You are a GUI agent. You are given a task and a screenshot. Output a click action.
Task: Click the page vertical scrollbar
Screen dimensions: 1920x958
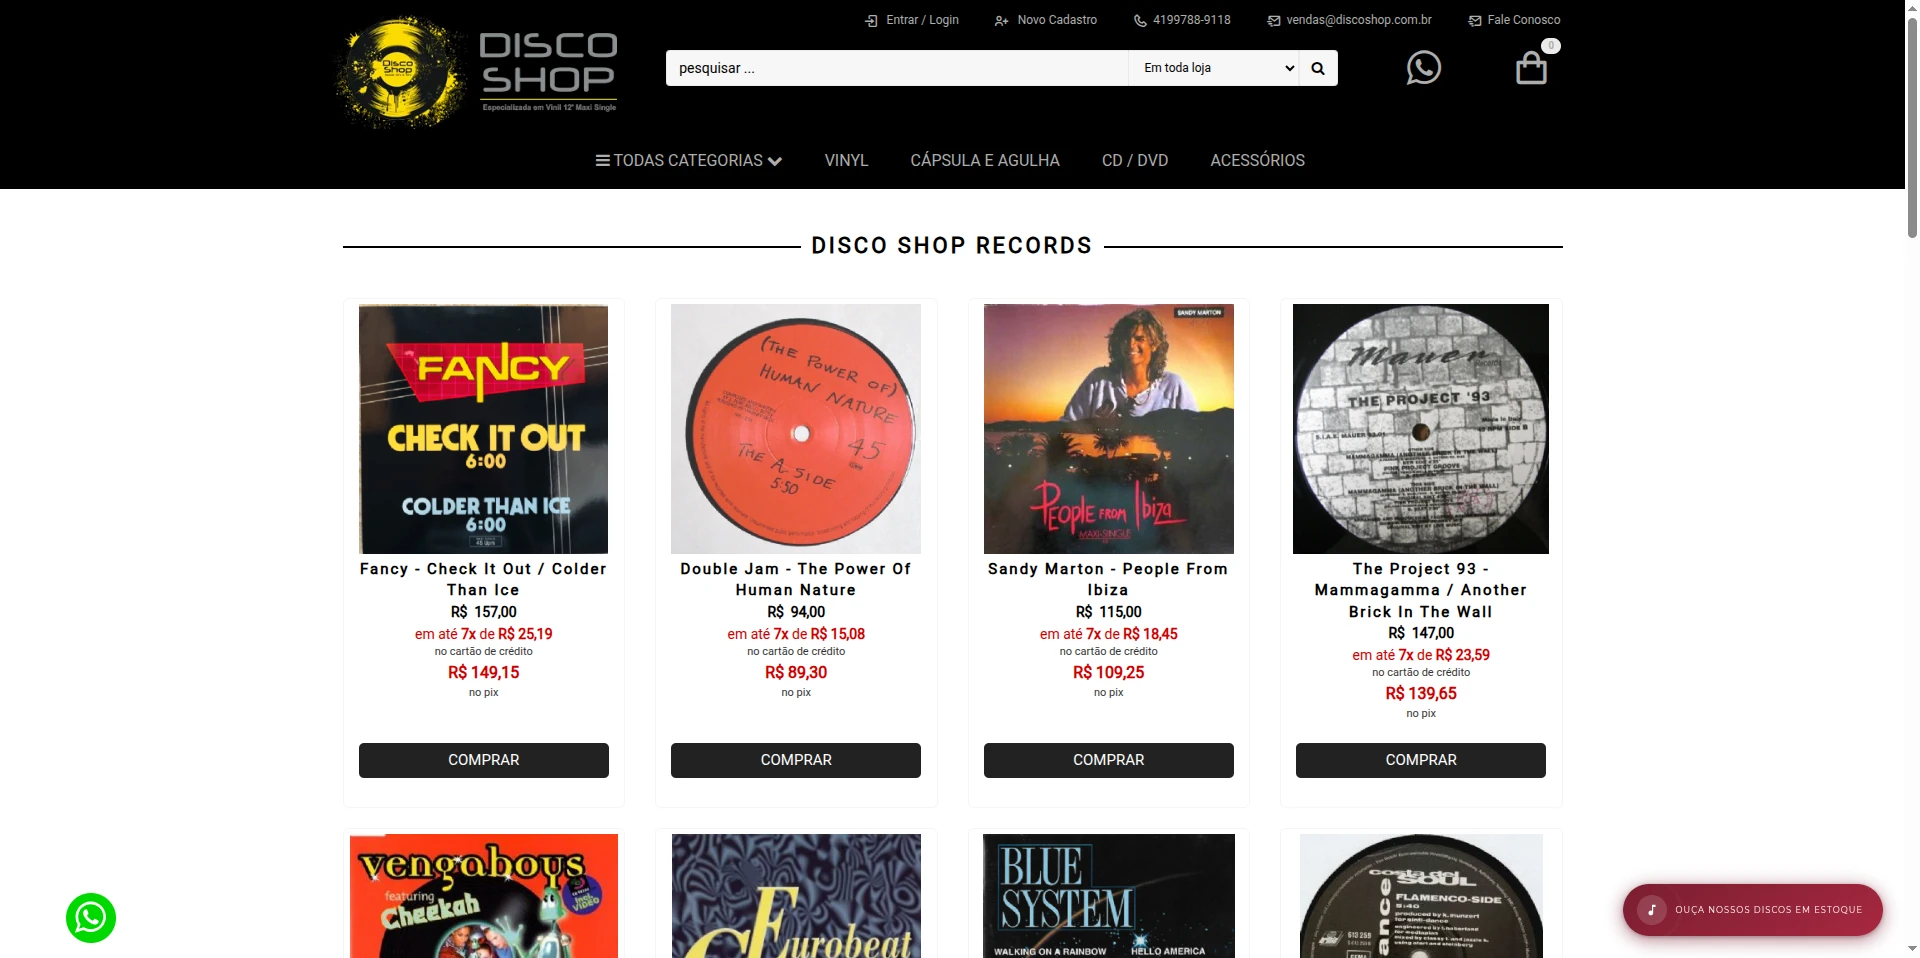1912,479
